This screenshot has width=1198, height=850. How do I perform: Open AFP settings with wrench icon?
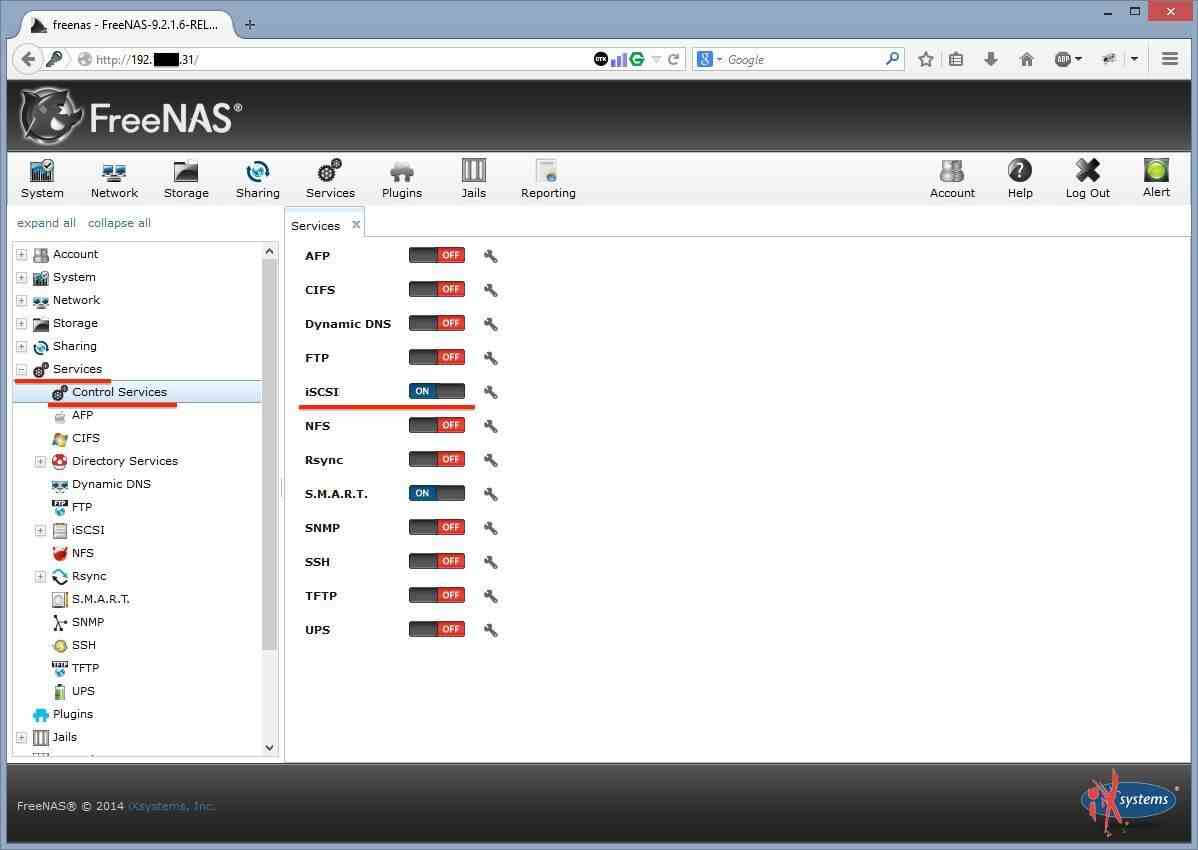(491, 256)
